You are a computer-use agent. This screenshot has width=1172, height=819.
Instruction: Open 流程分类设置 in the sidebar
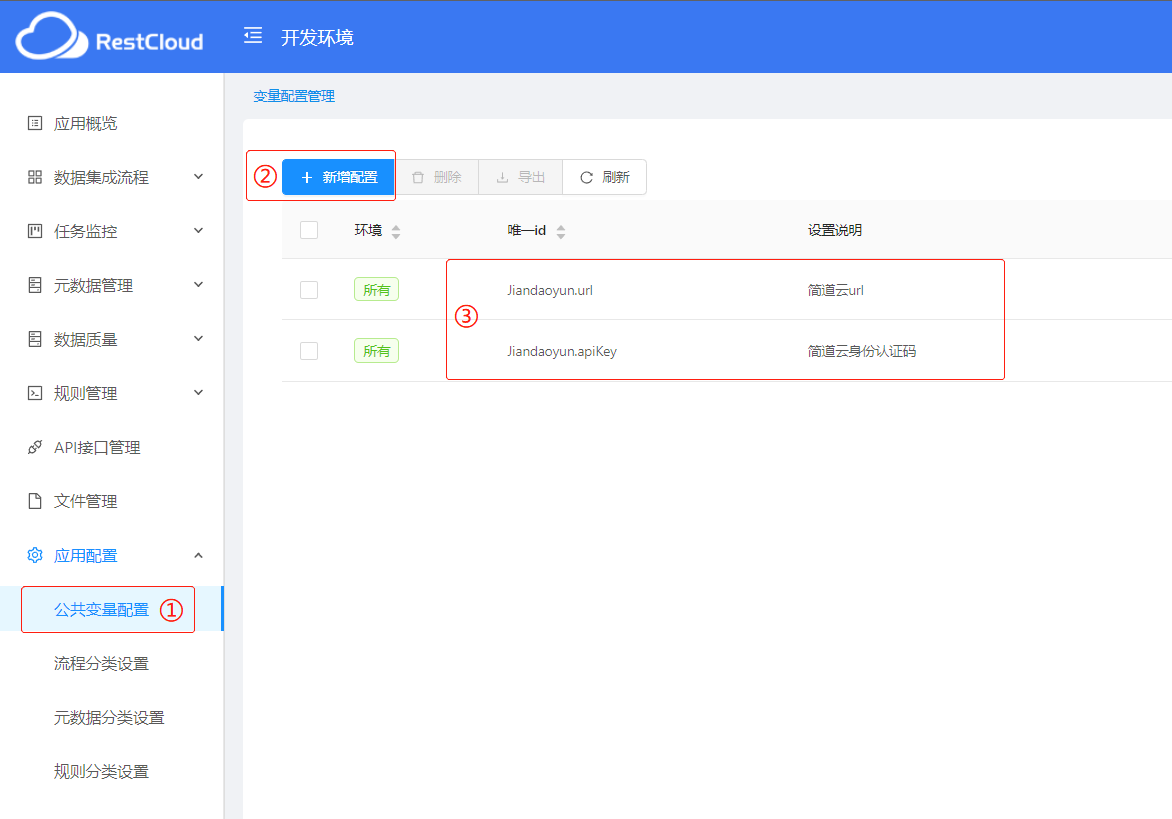click(x=101, y=664)
